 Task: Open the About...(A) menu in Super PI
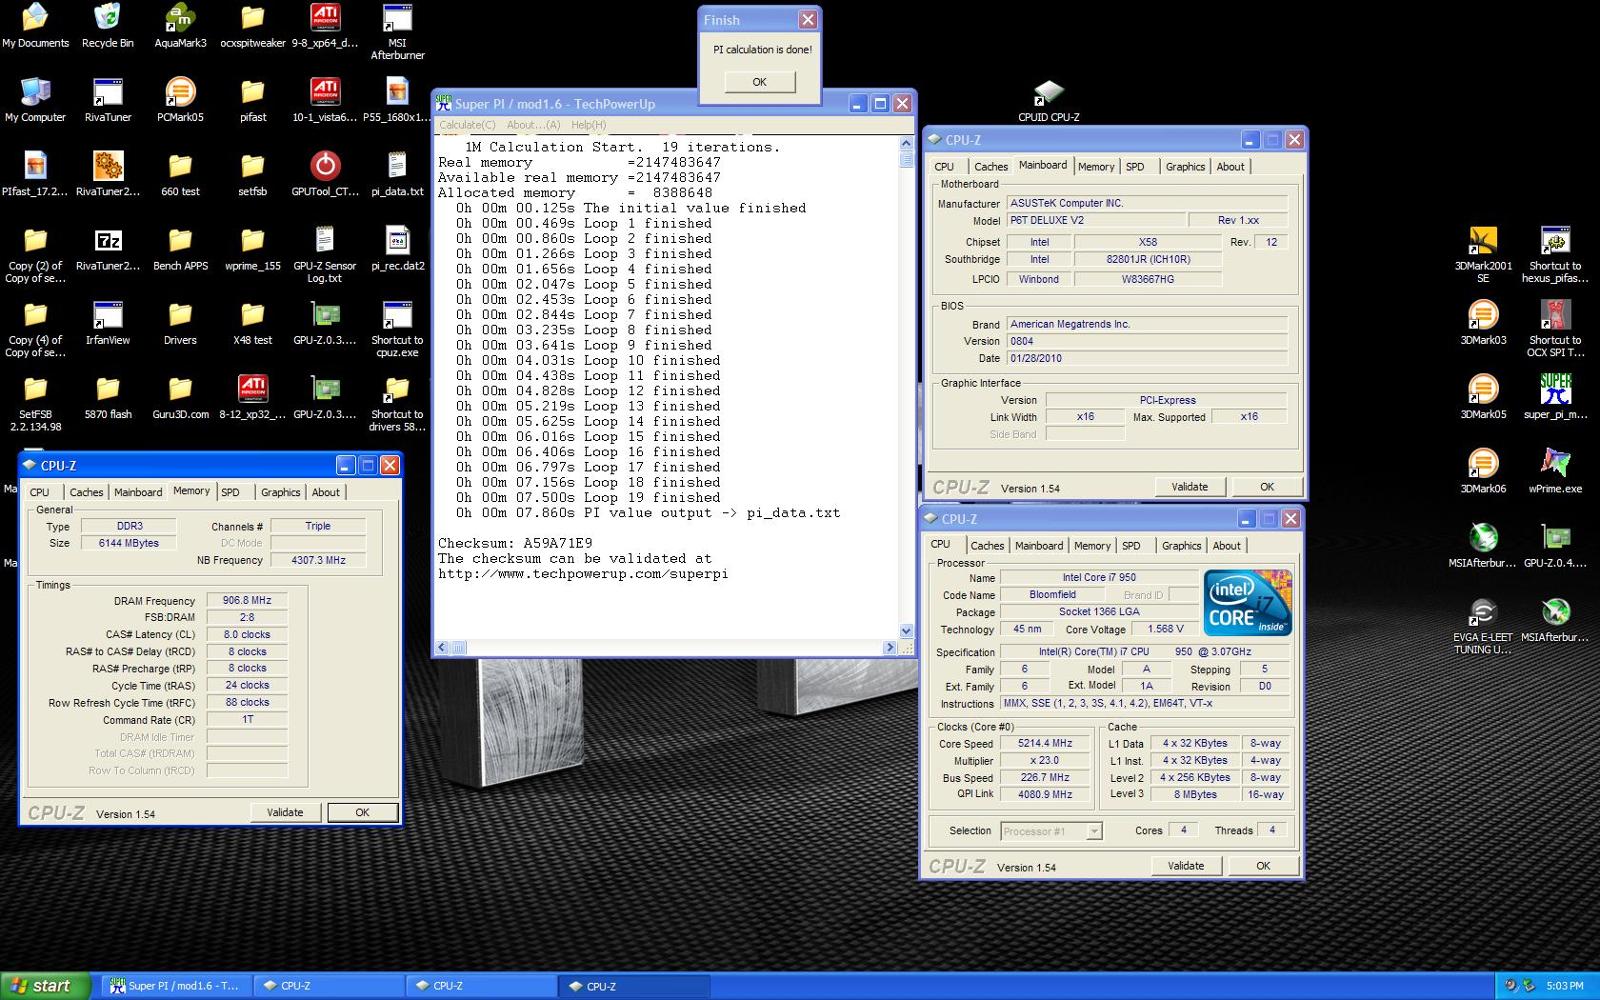pyautogui.click(x=533, y=125)
